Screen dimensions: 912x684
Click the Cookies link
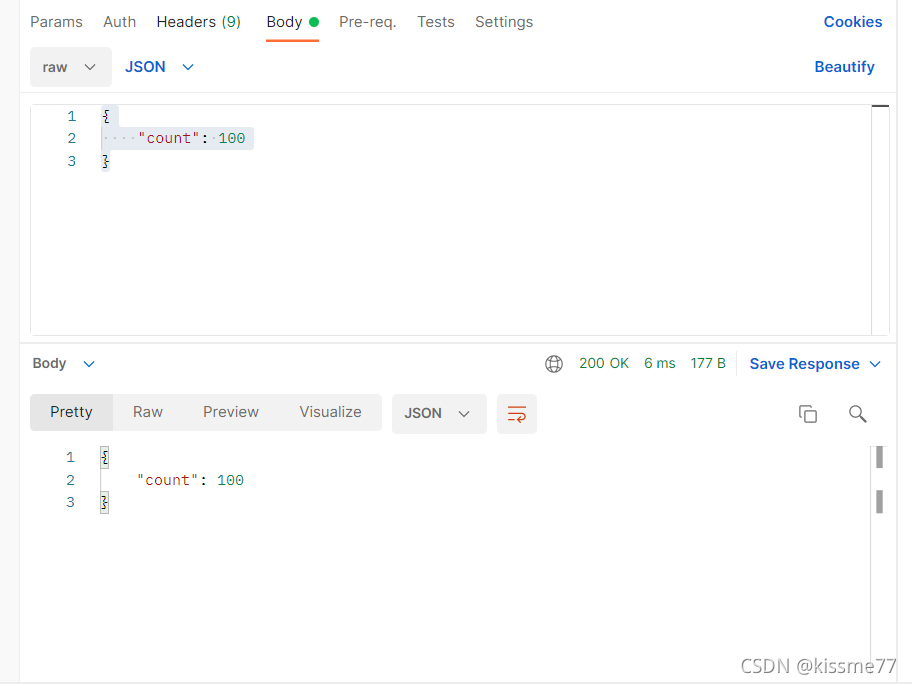(x=853, y=22)
